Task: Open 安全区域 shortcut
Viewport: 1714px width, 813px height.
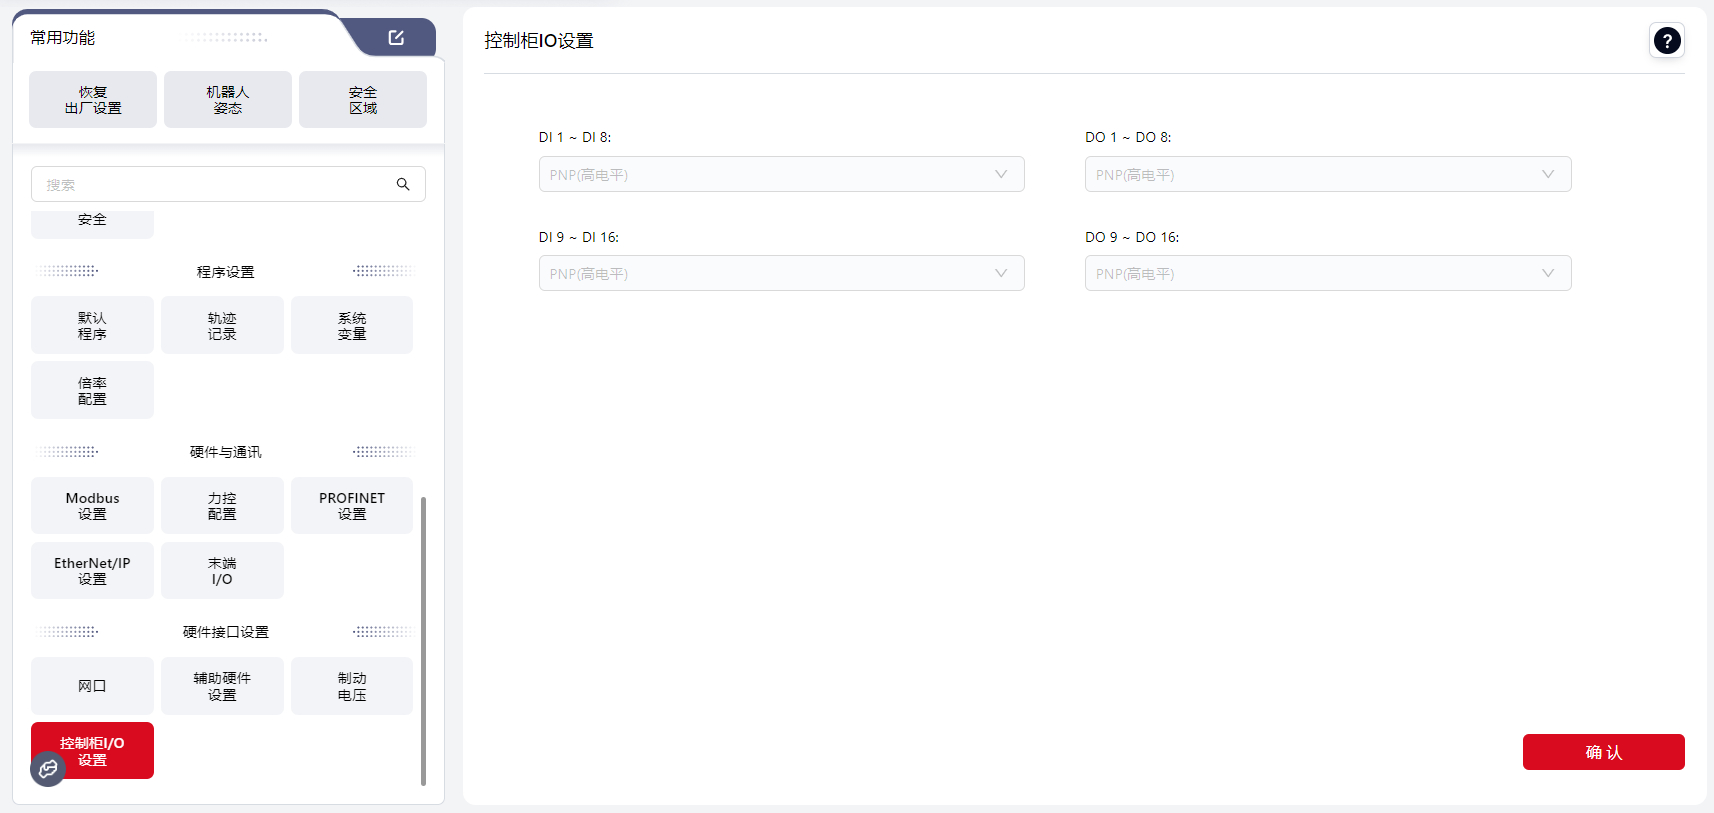Action: tap(363, 100)
